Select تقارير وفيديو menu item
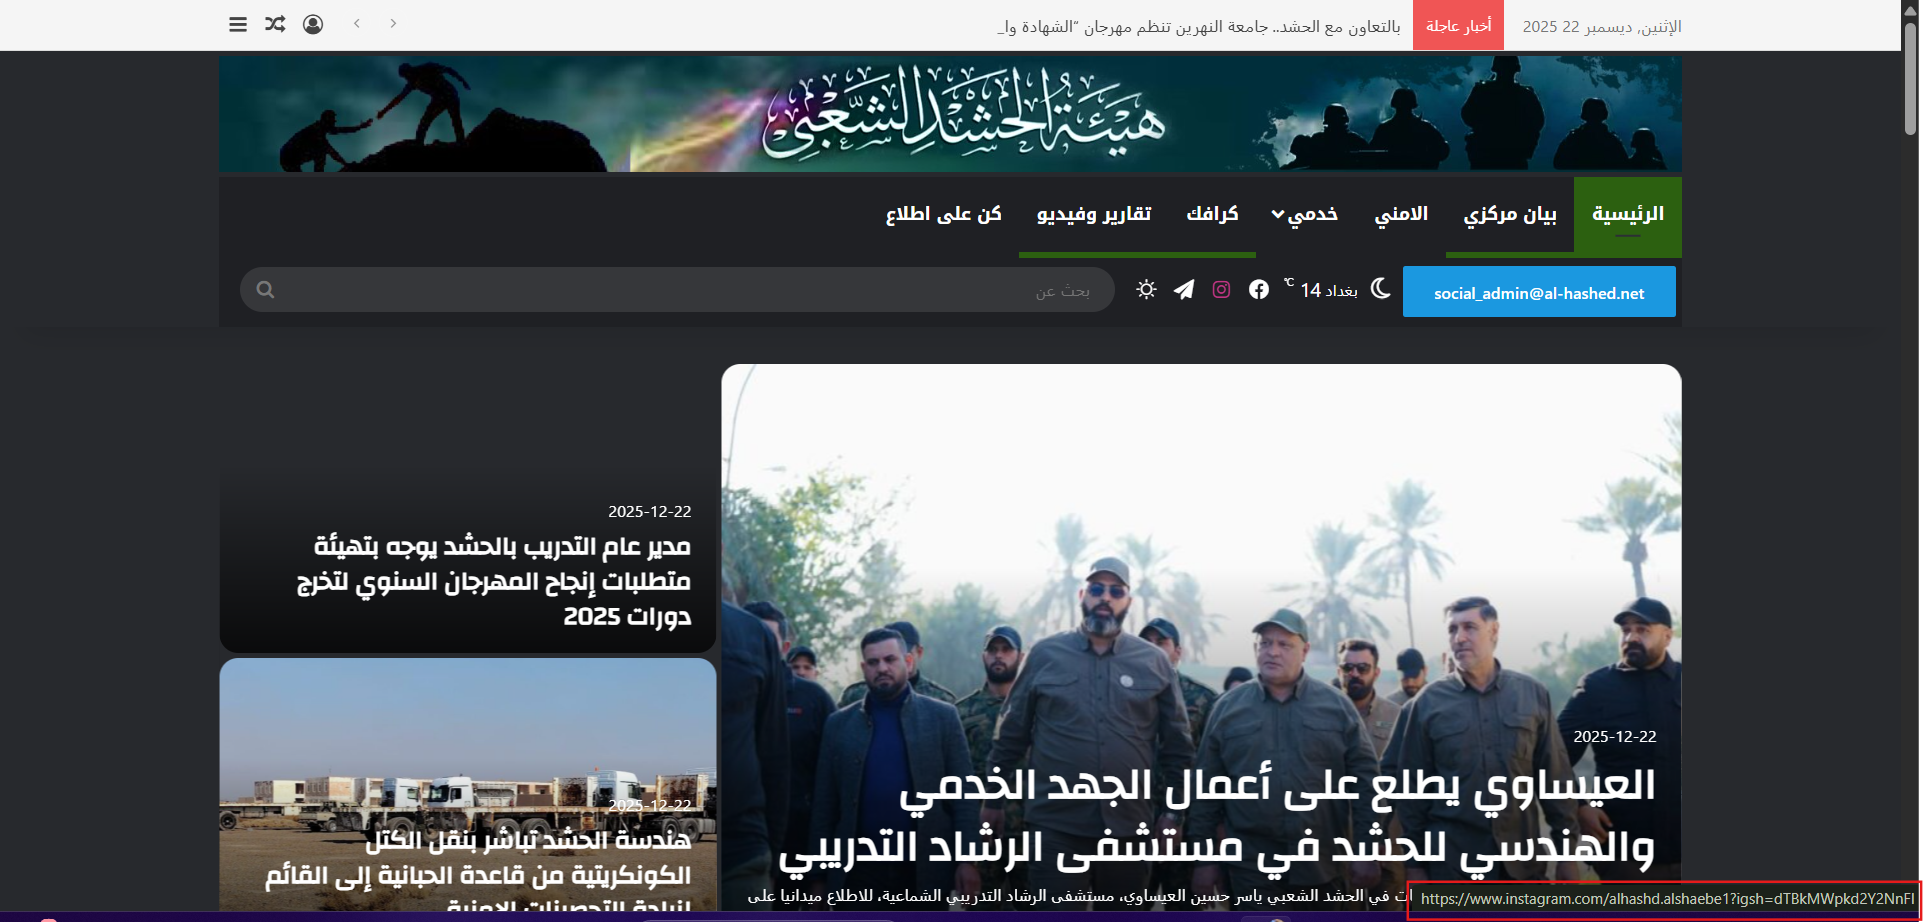The image size is (1923, 922). (1094, 215)
